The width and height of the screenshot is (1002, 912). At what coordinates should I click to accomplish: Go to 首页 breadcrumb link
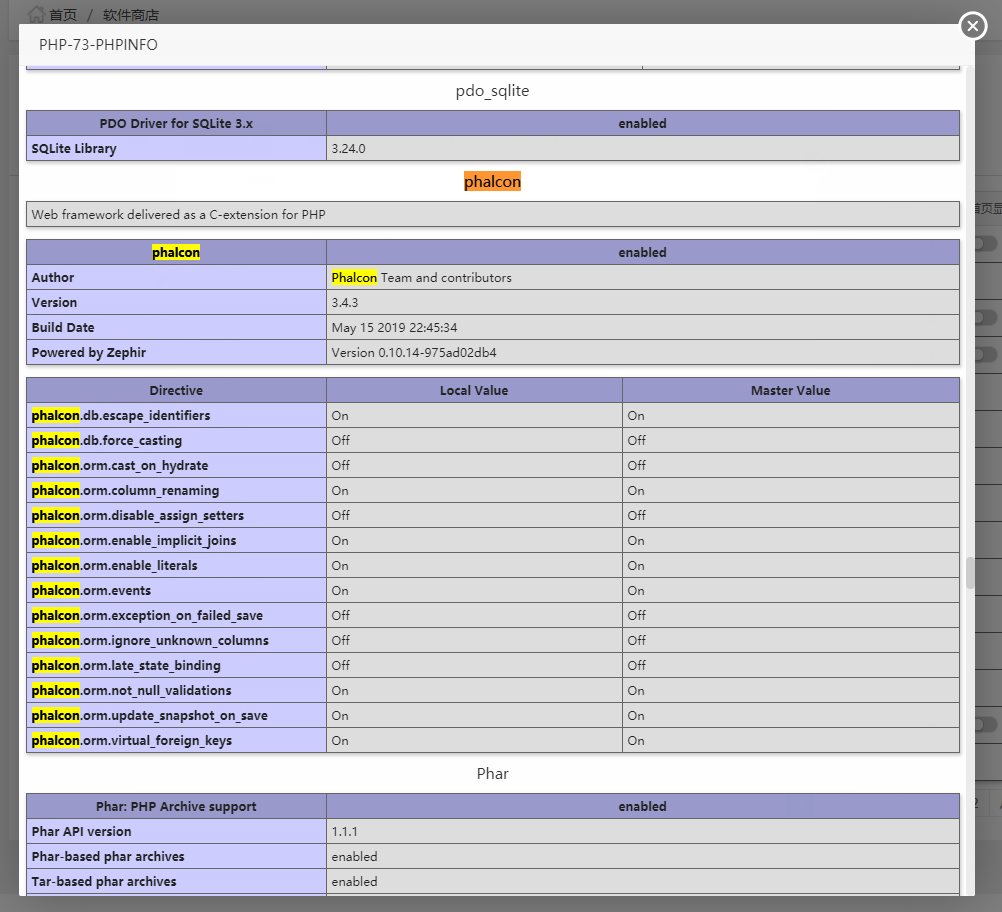click(x=63, y=15)
